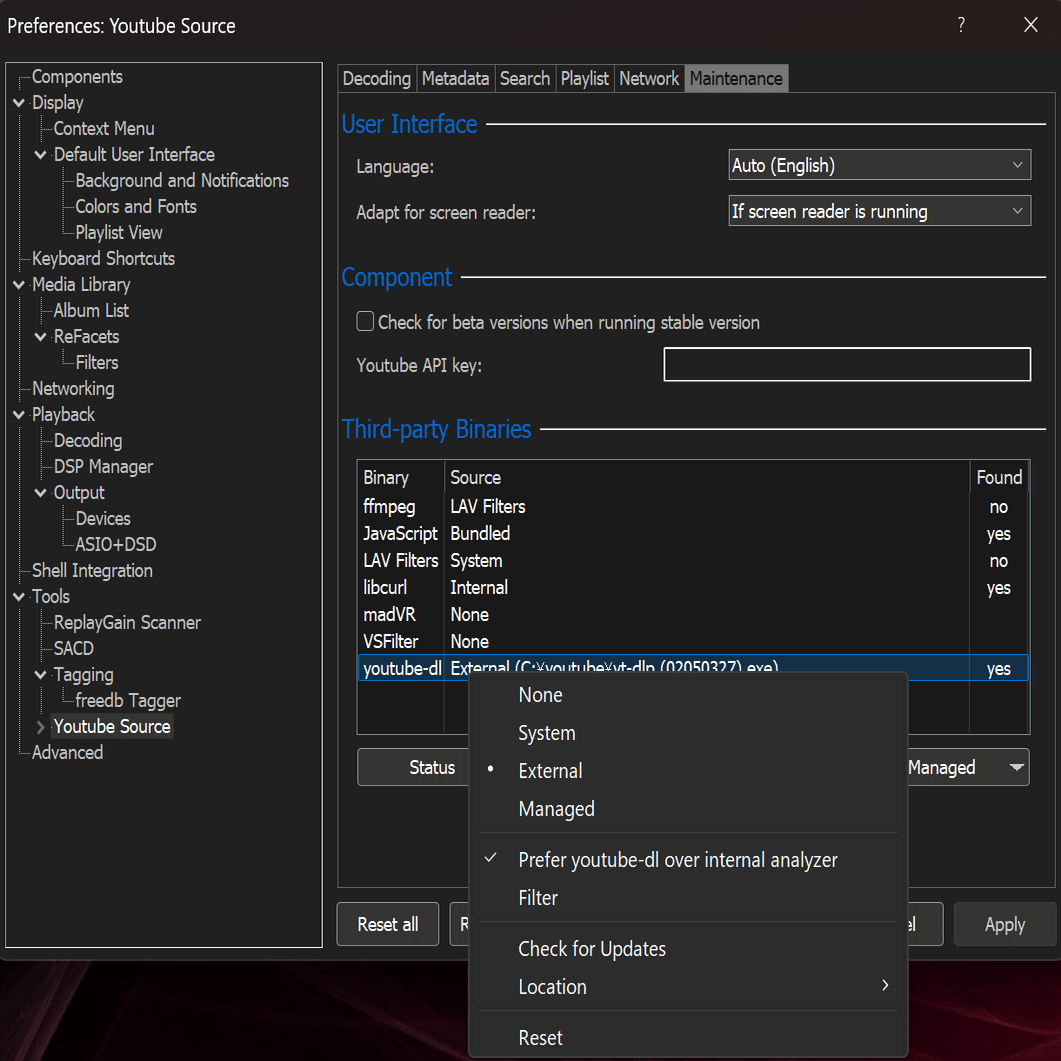Click into Youtube API key field
Viewport: 1061px width, 1061px height.
(x=847, y=365)
